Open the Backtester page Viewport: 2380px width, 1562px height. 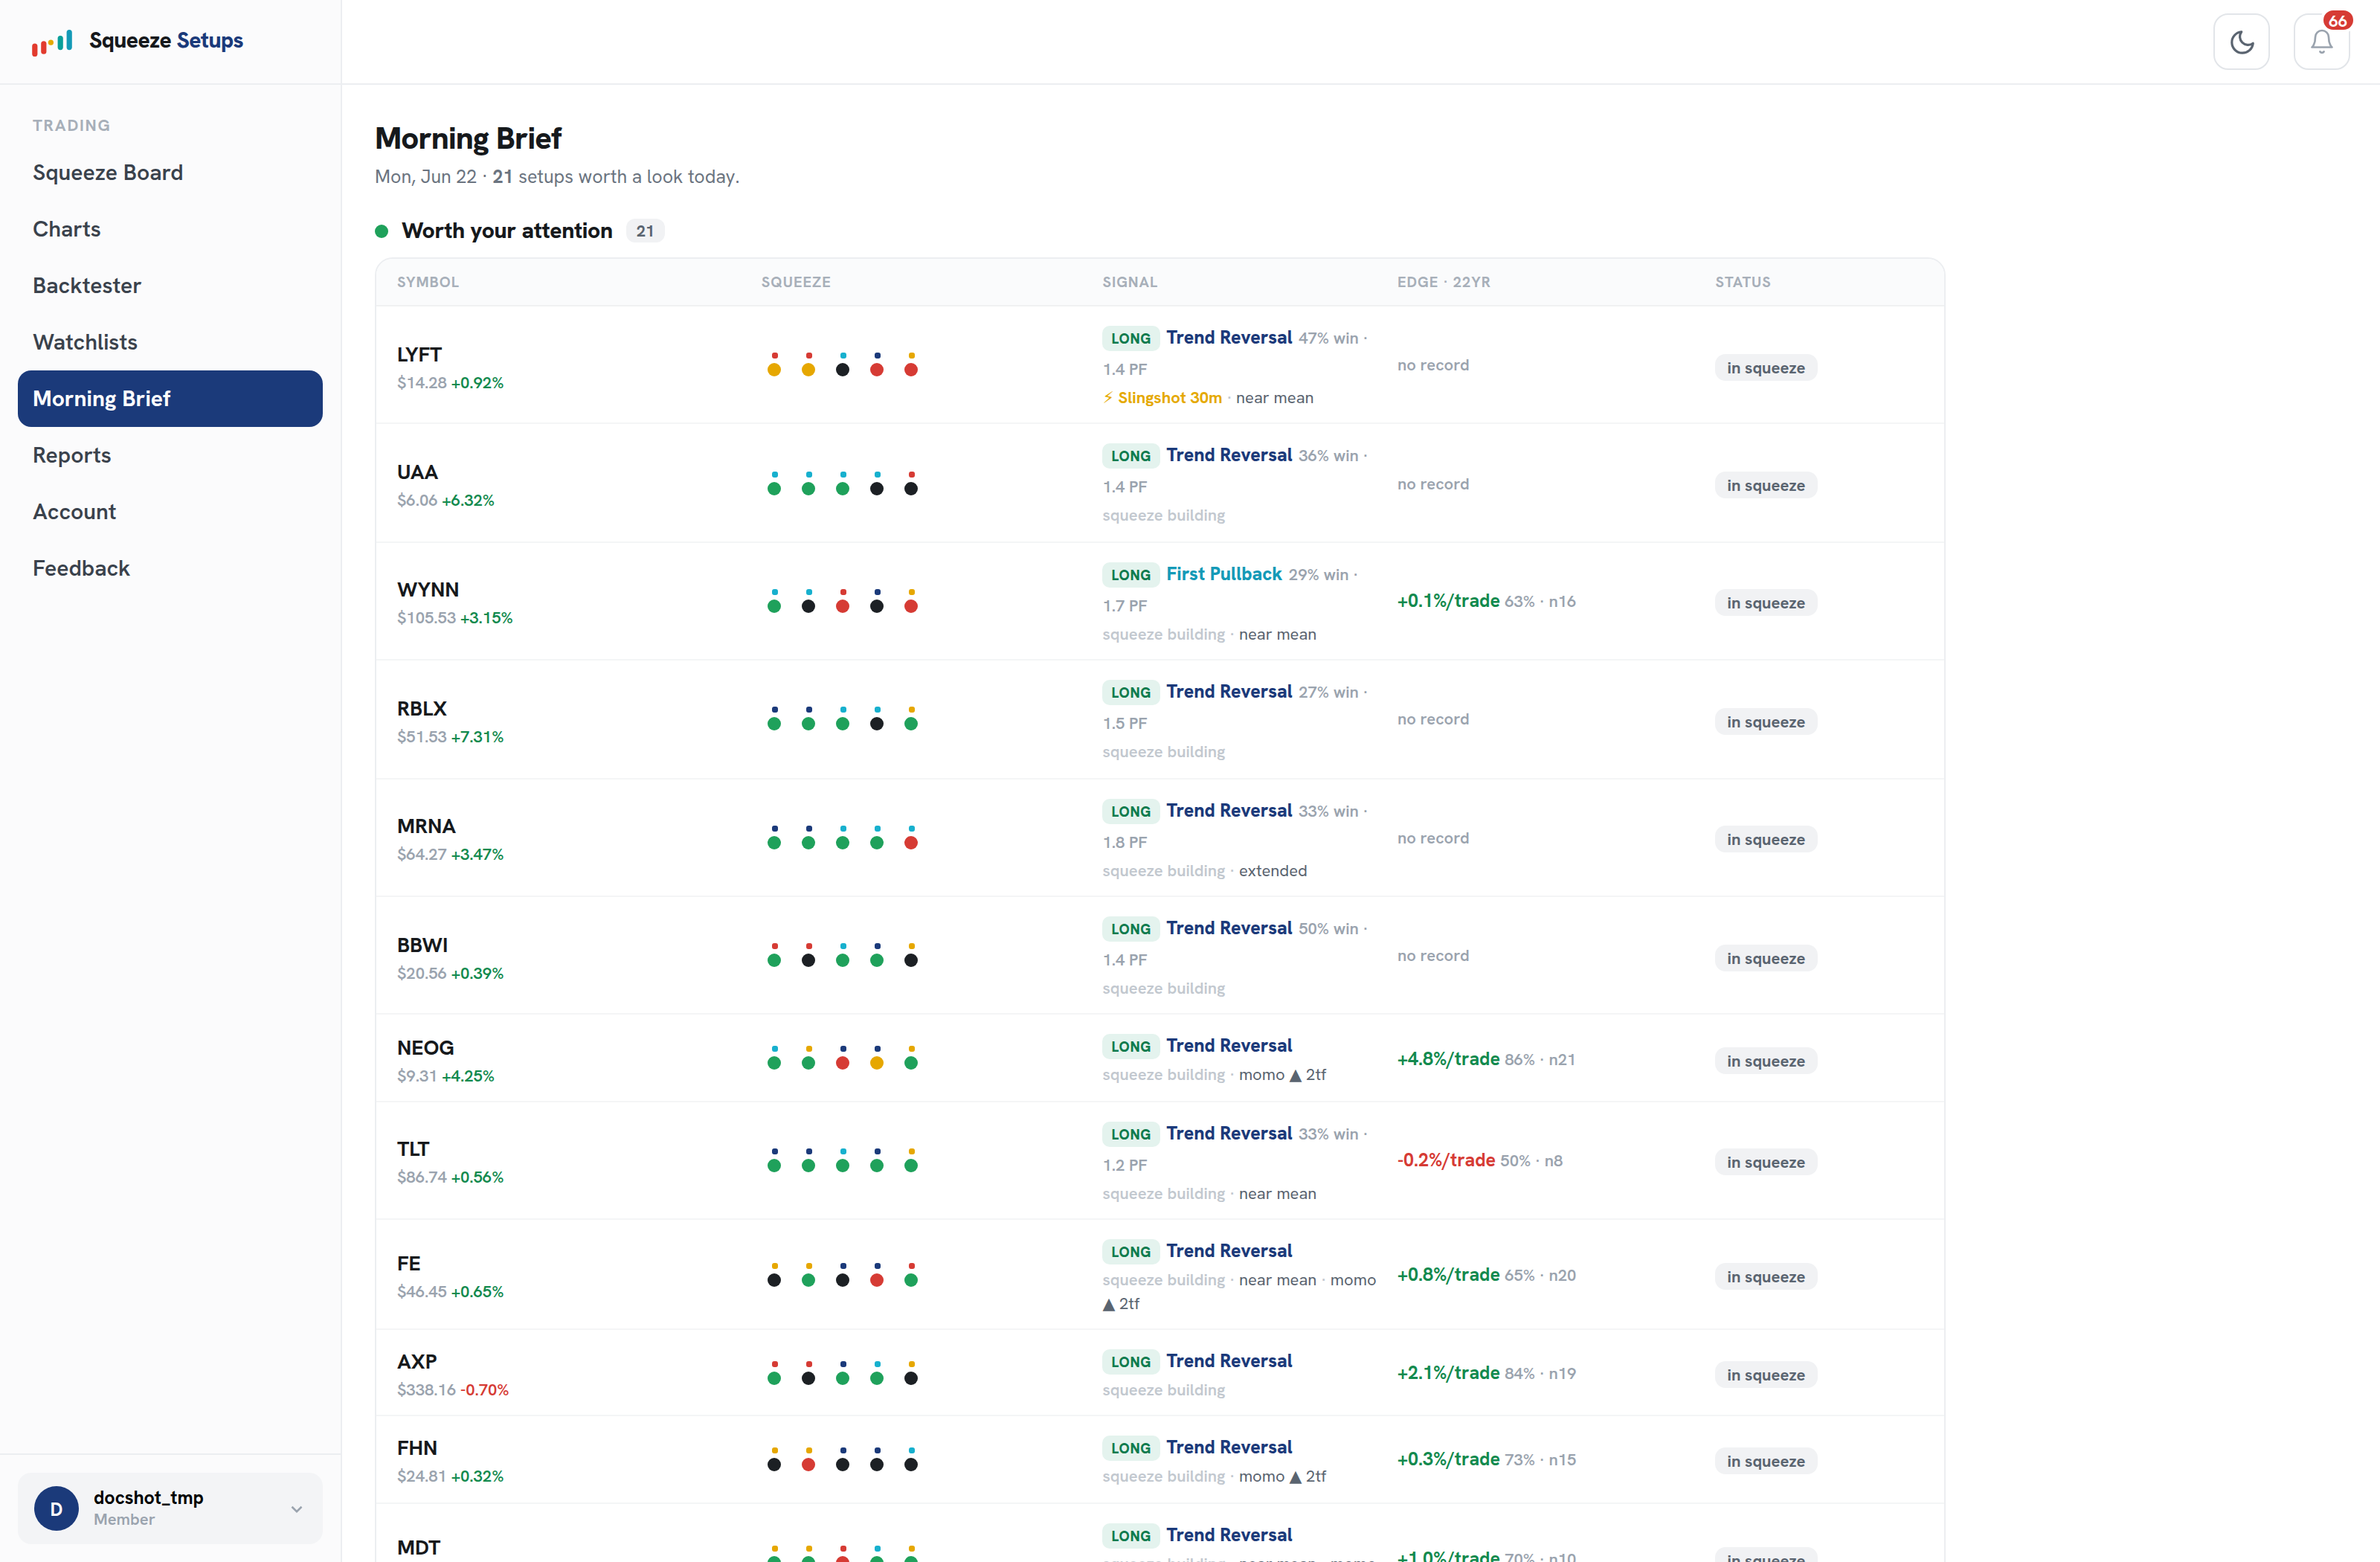pyautogui.click(x=170, y=285)
